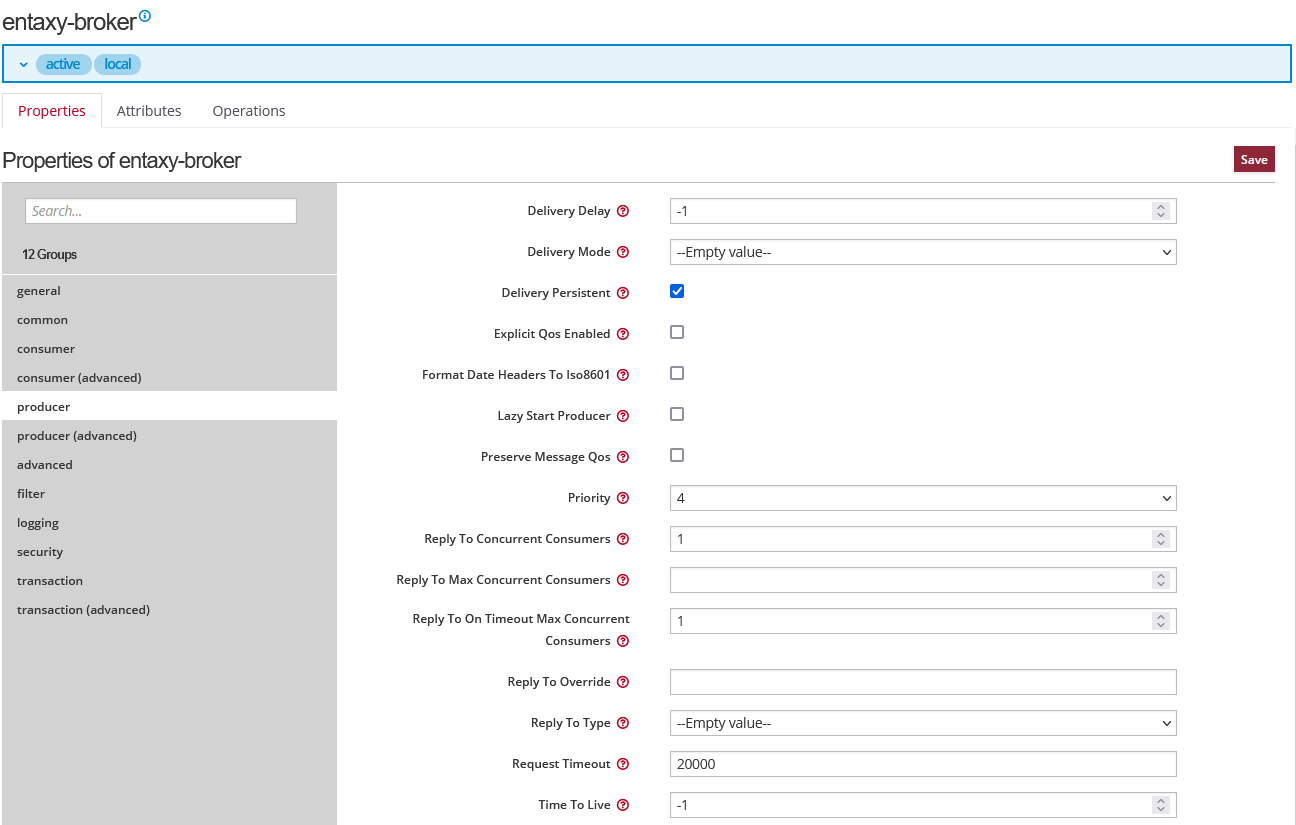1296x825 pixels.
Task: Click the Search groups input field
Action: [x=161, y=211]
